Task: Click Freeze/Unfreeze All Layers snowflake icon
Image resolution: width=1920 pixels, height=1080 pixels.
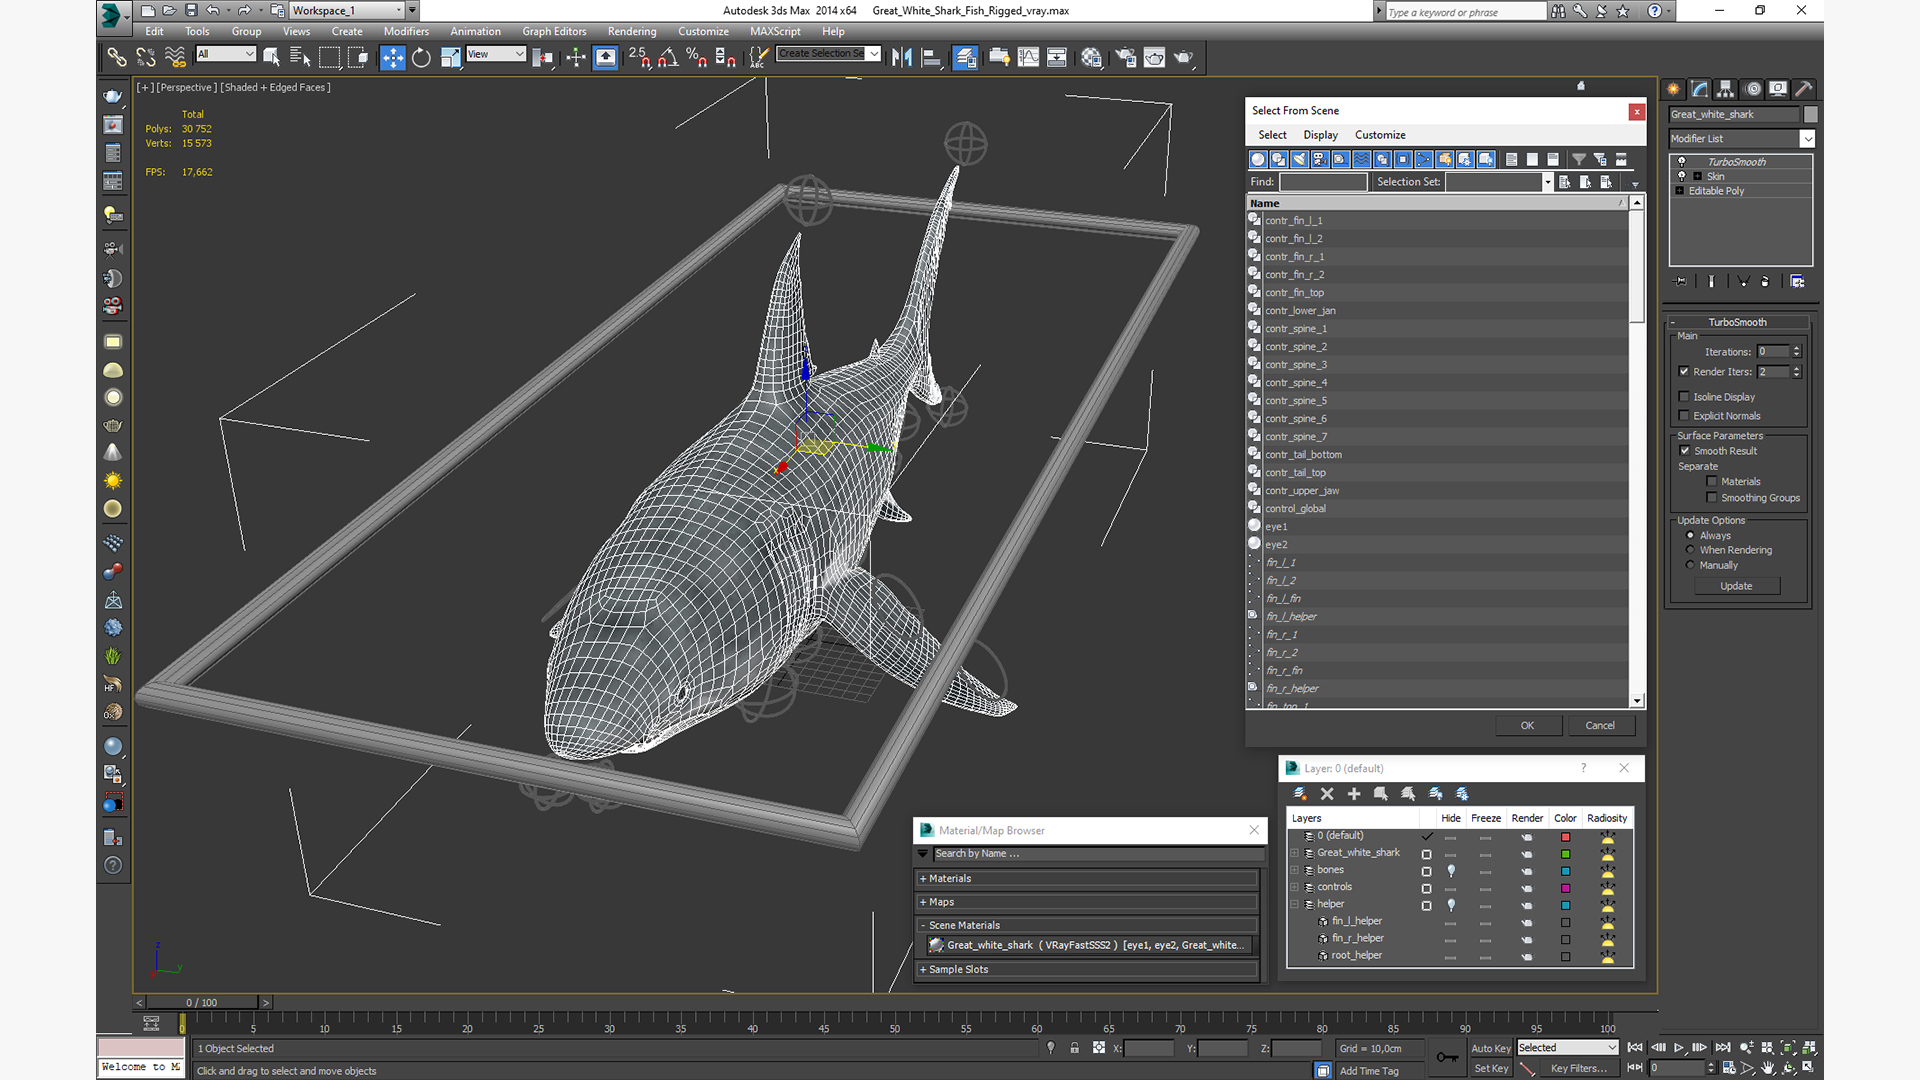Action: click(x=1462, y=794)
